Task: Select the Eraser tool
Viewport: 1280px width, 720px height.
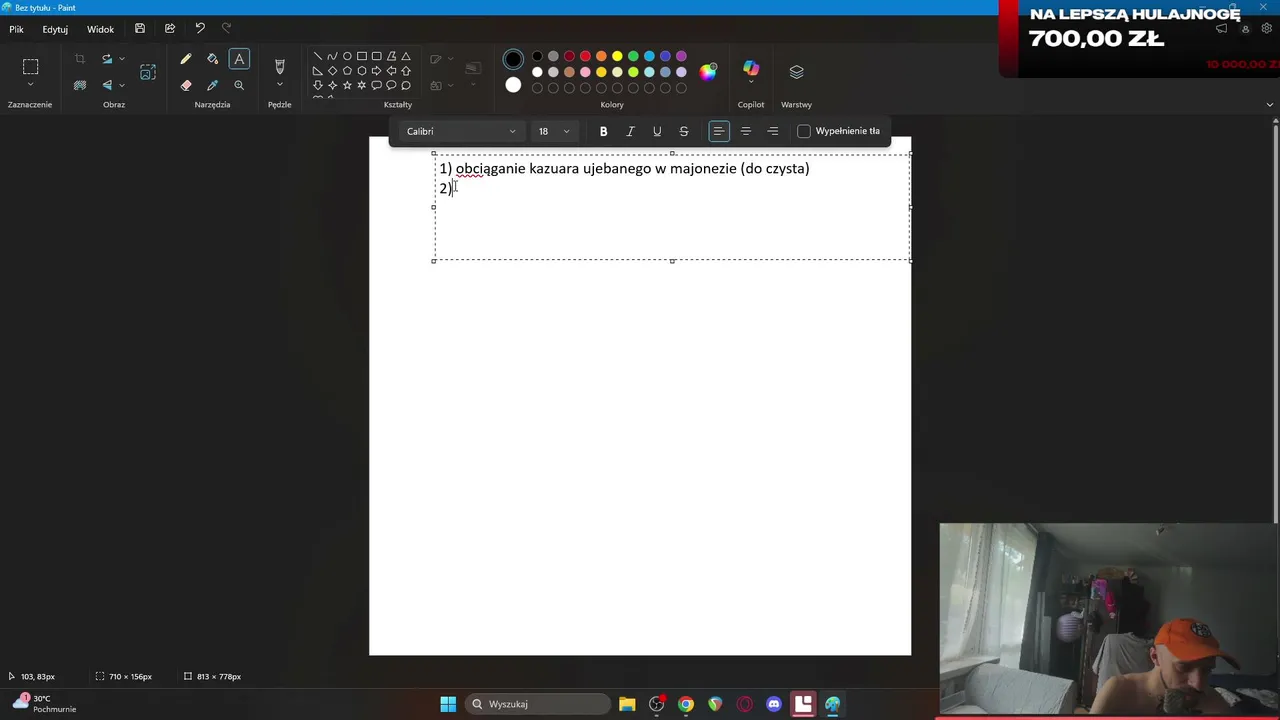Action: tap(186, 86)
